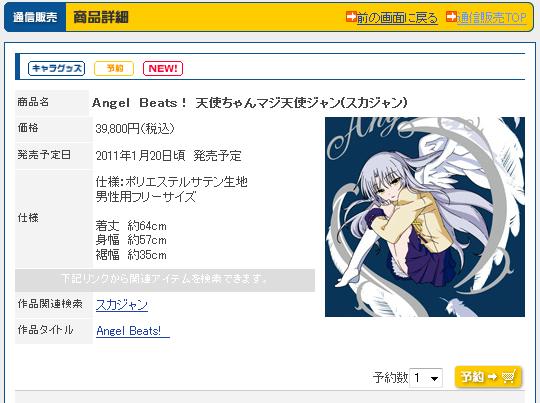Click the arrow icon beside 通信販売TOP
The height and width of the screenshot is (403, 540).
451,17
